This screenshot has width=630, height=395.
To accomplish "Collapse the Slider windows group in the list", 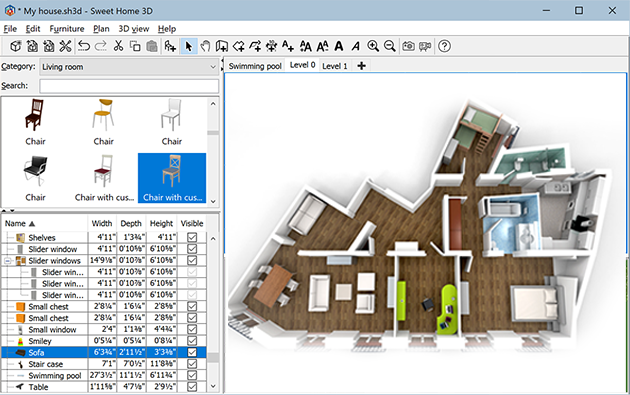I will coord(7,261).
